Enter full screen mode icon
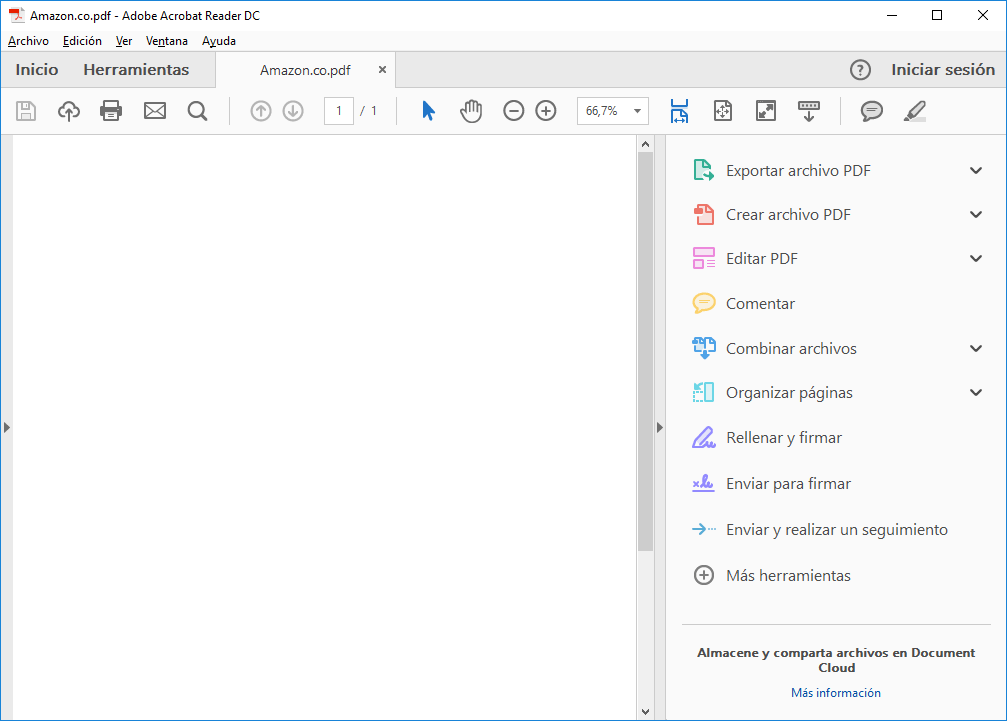Image resolution: width=1007 pixels, height=721 pixels. click(x=766, y=111)
